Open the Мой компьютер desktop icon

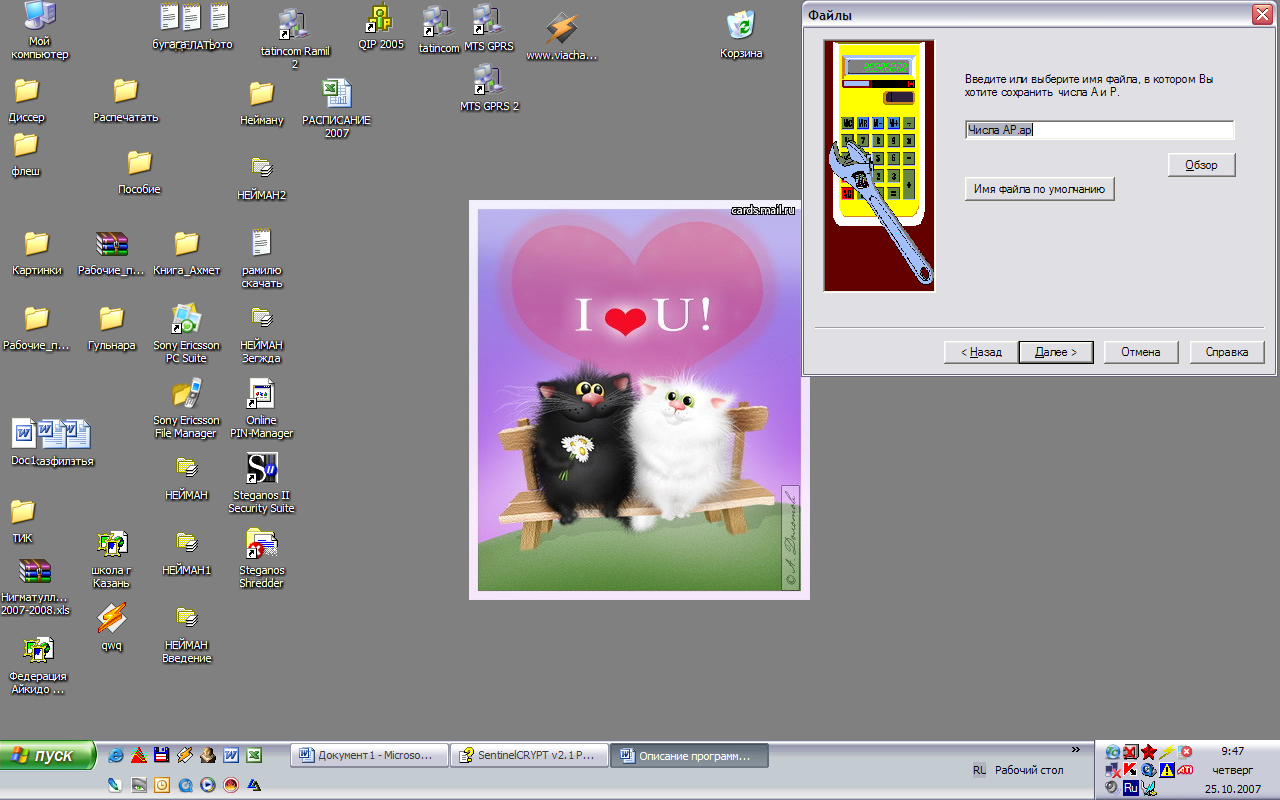[40, 30]
